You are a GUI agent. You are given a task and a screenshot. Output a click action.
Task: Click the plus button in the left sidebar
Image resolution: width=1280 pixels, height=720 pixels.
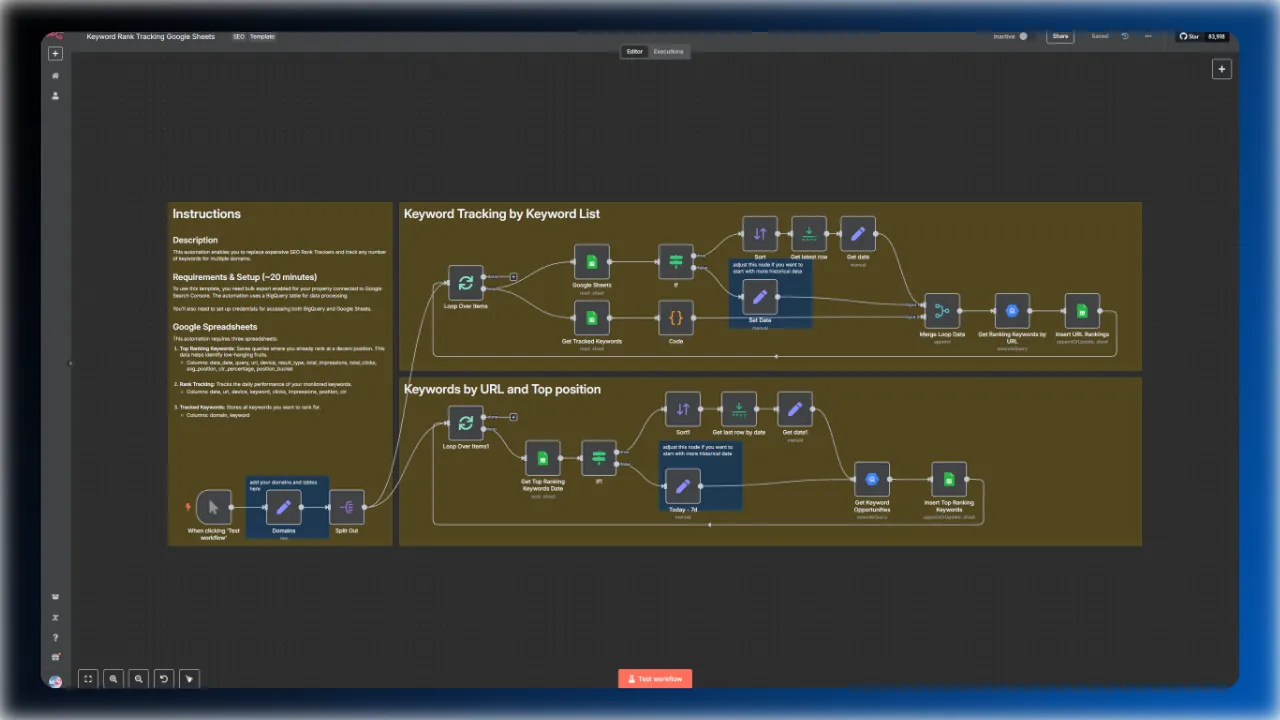tap(55, 53)
